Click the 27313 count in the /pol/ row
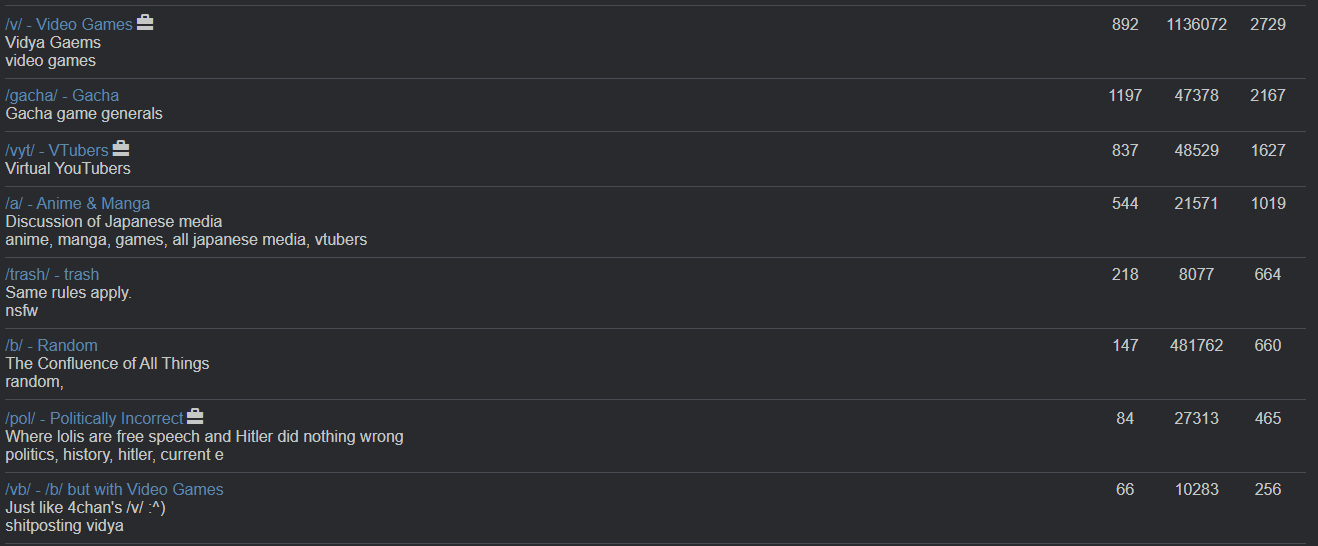The width and height of the screenshot is (1318, 546). 1196,418
